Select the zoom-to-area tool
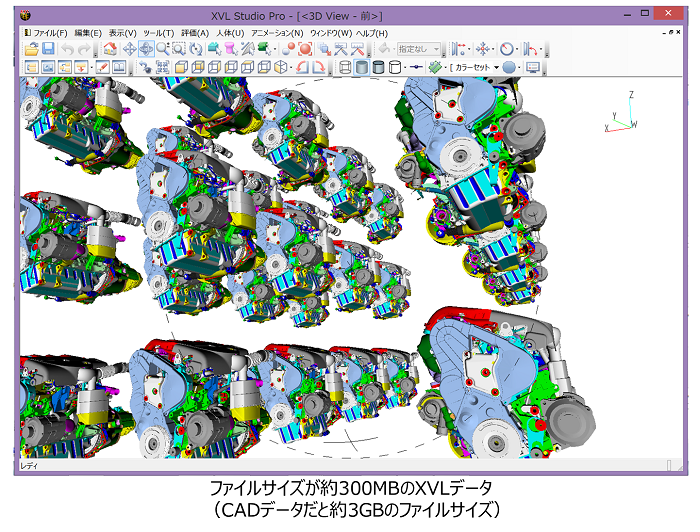 (178, 48)
